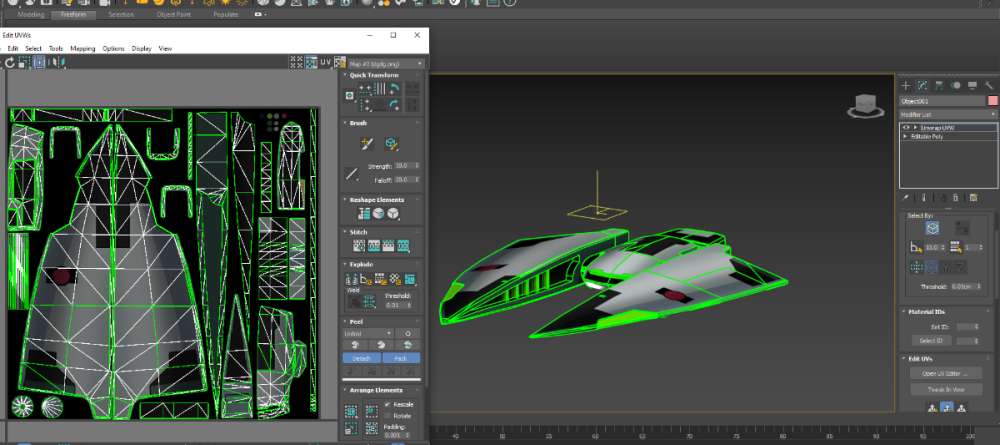Click the Rotate tool in UV editor toolbar
The image size is (1000, 445).
(x=10, y=62)
